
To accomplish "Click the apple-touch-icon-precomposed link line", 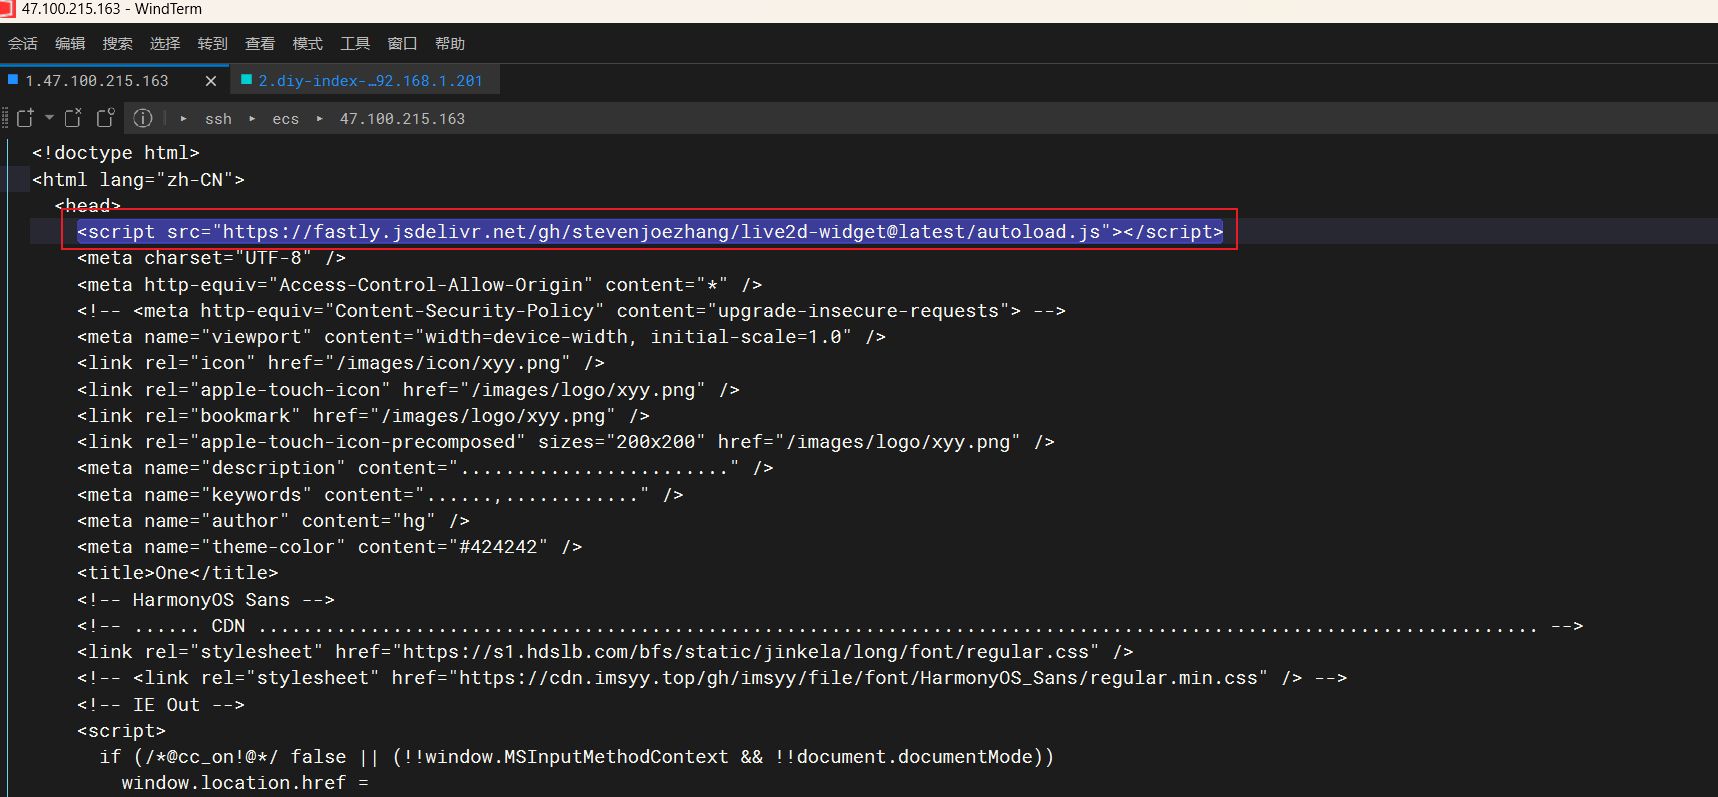I will 566,442.
